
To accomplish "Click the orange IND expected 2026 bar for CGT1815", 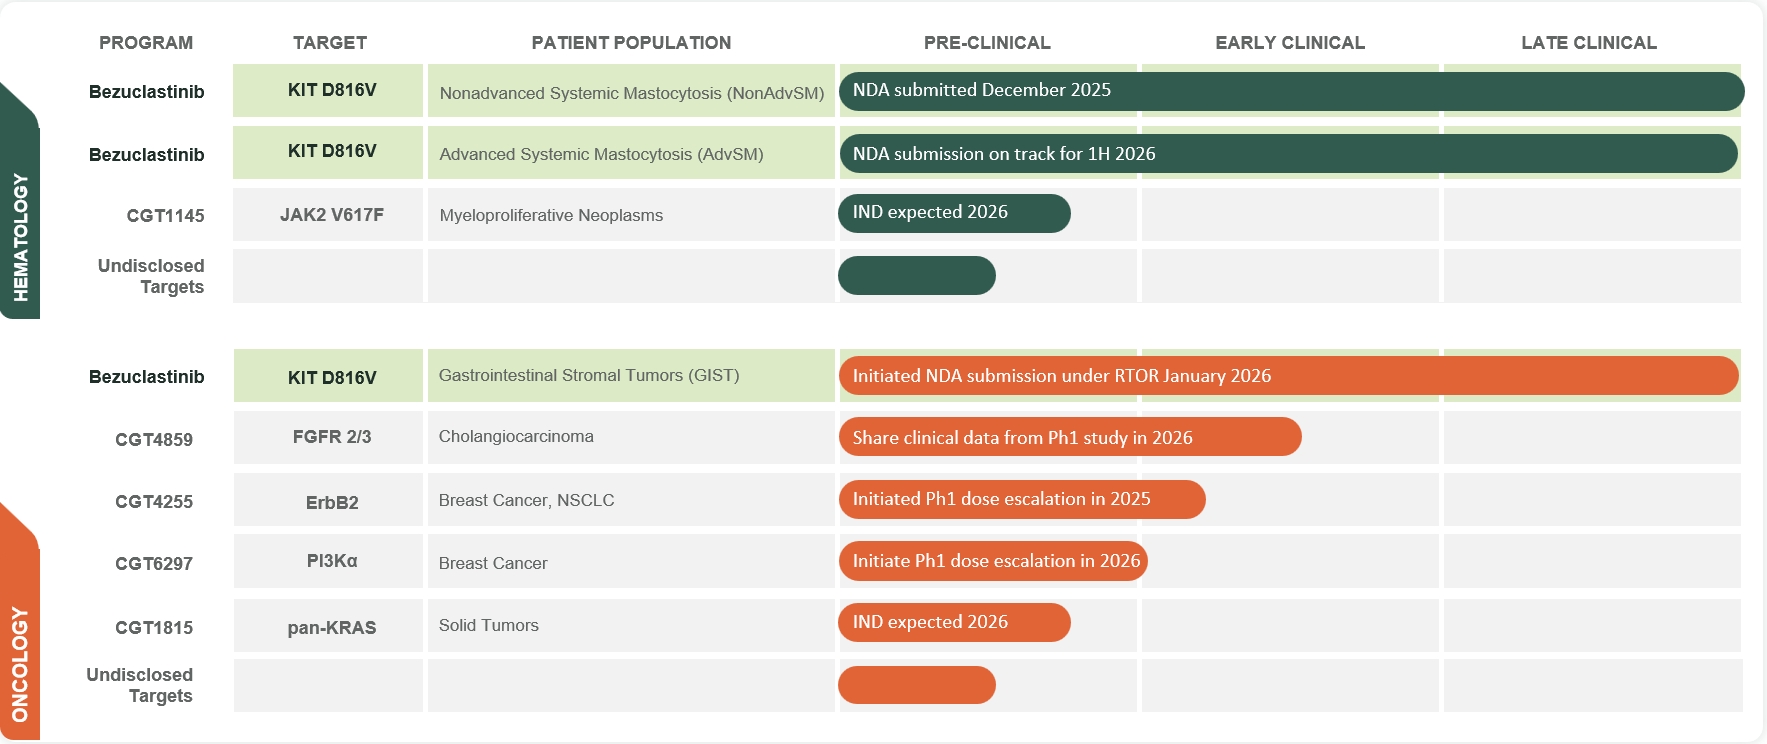I will click(954, 623).
